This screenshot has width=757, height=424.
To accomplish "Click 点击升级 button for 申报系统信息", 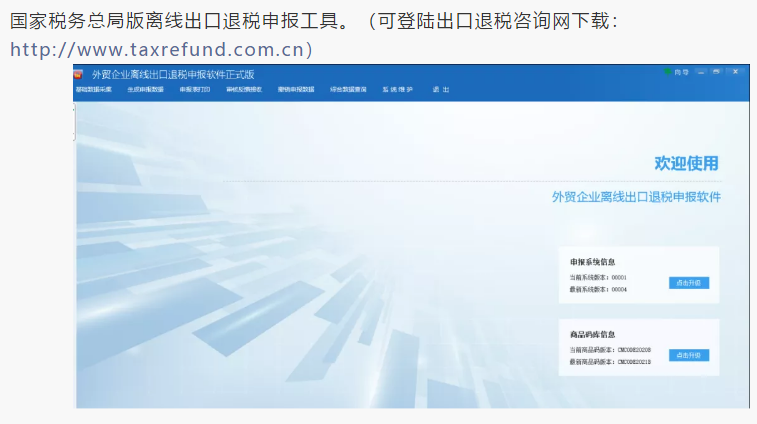I will click(689, 283).
